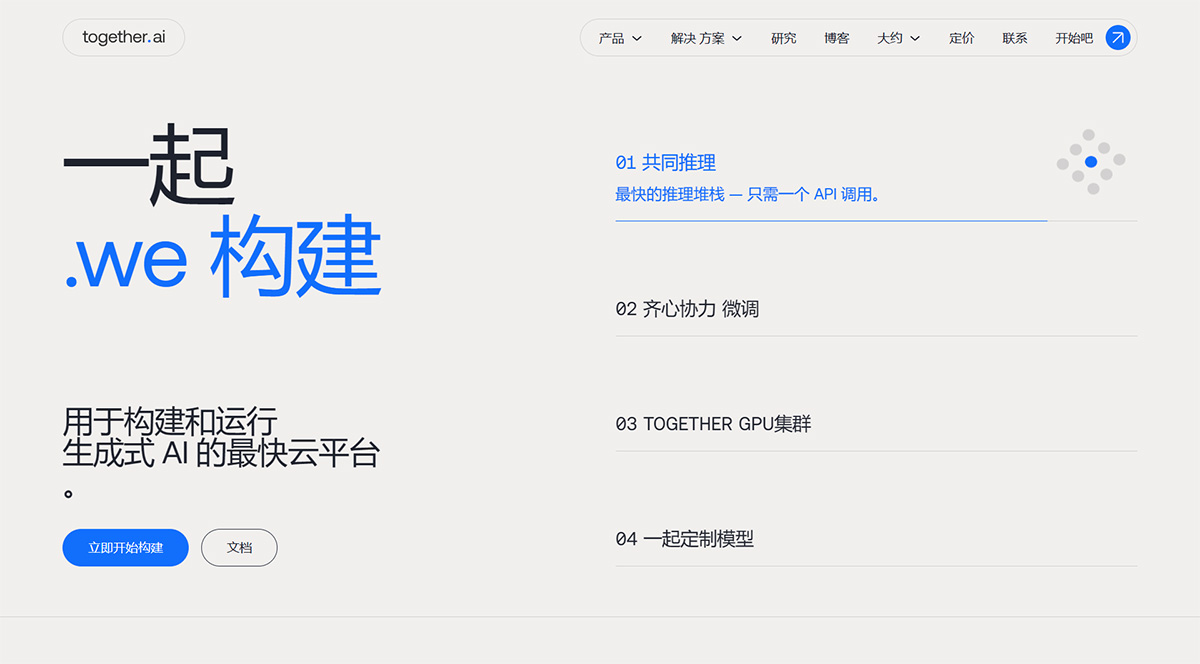
Task: Expand the 解决 方案 dropdown chevron
Action: coord(738,38)
